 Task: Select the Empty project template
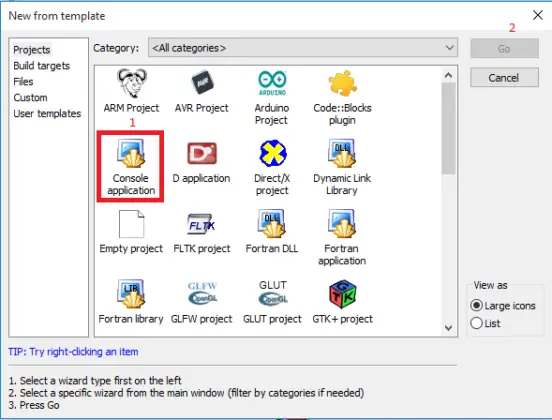coord(131,232)
